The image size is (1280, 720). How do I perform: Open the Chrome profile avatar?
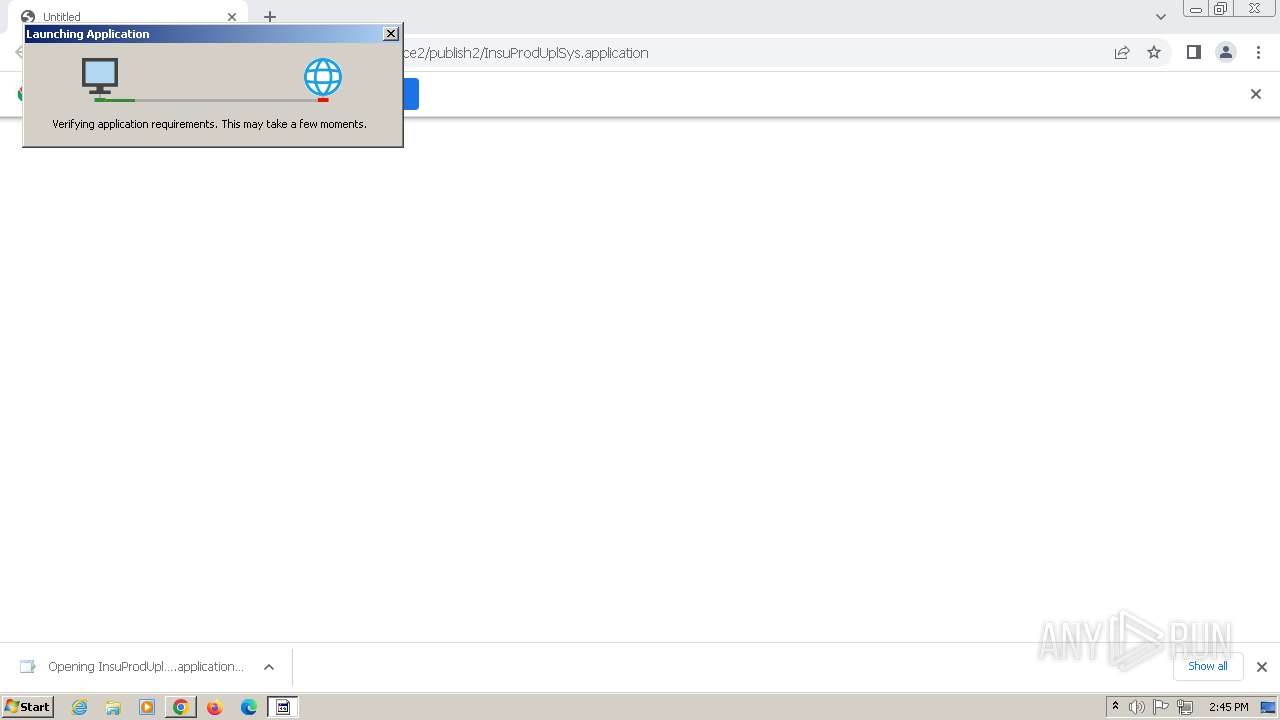pos(1226,53)
